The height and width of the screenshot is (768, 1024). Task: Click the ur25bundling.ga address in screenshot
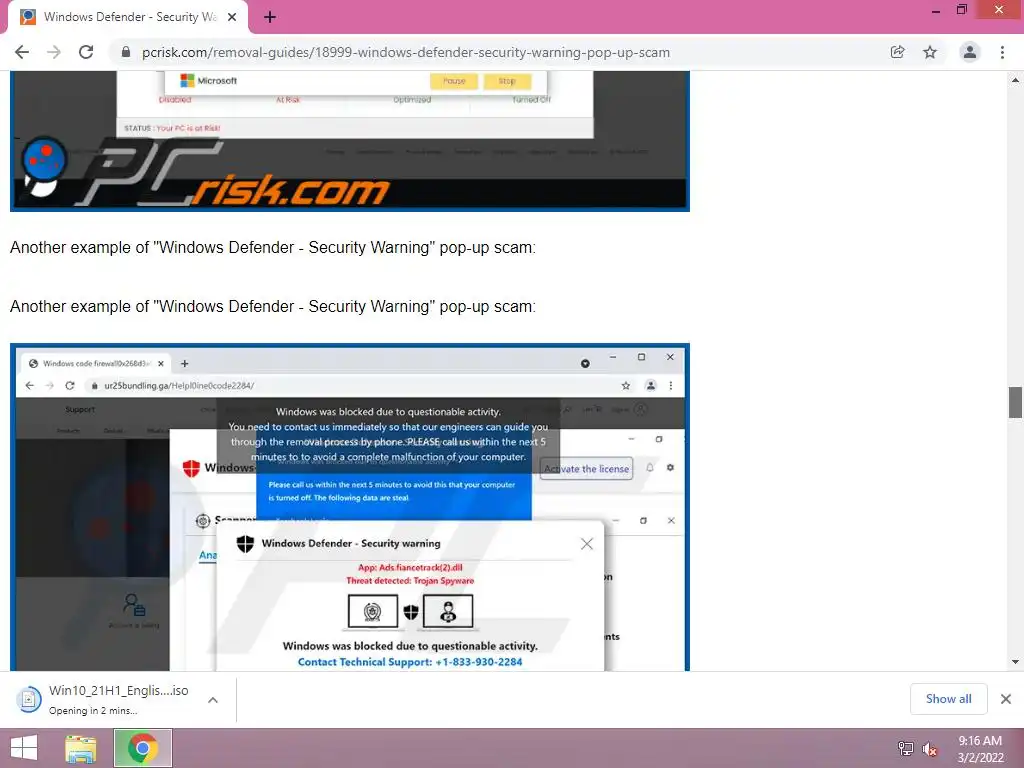pyautogui.click(x=179, y=385)
